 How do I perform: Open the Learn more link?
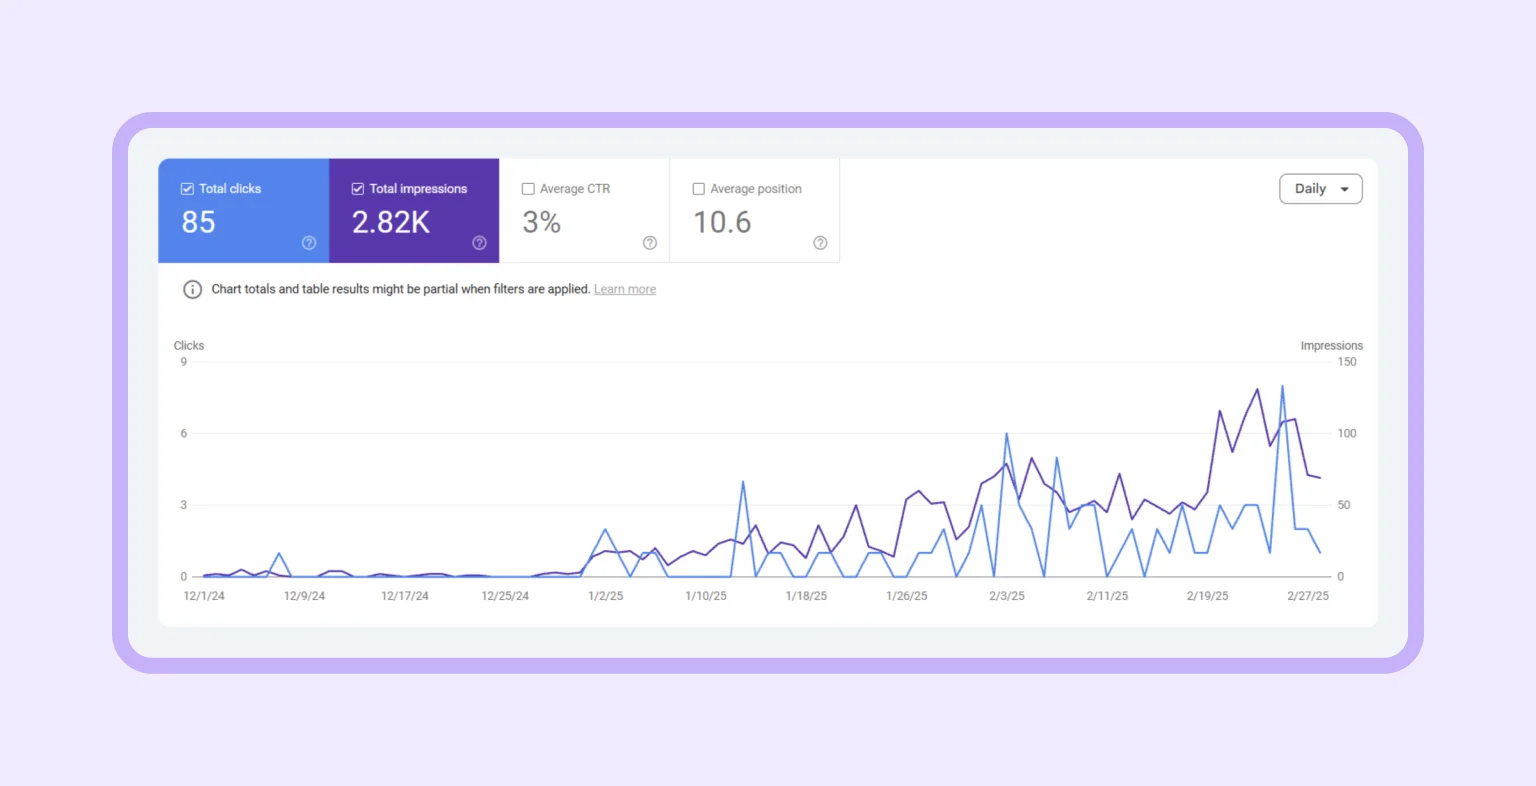[x=624, y=289]
